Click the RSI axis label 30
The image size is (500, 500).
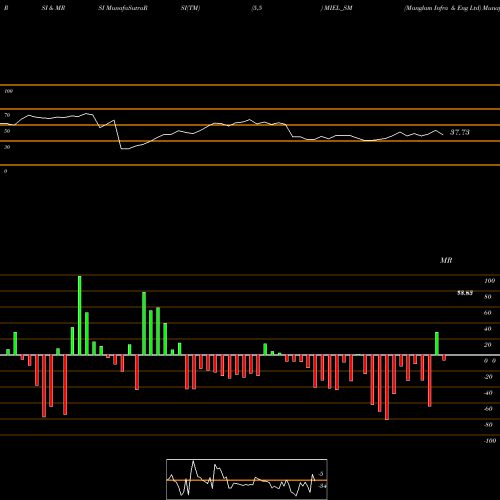[x=7, y=147]
